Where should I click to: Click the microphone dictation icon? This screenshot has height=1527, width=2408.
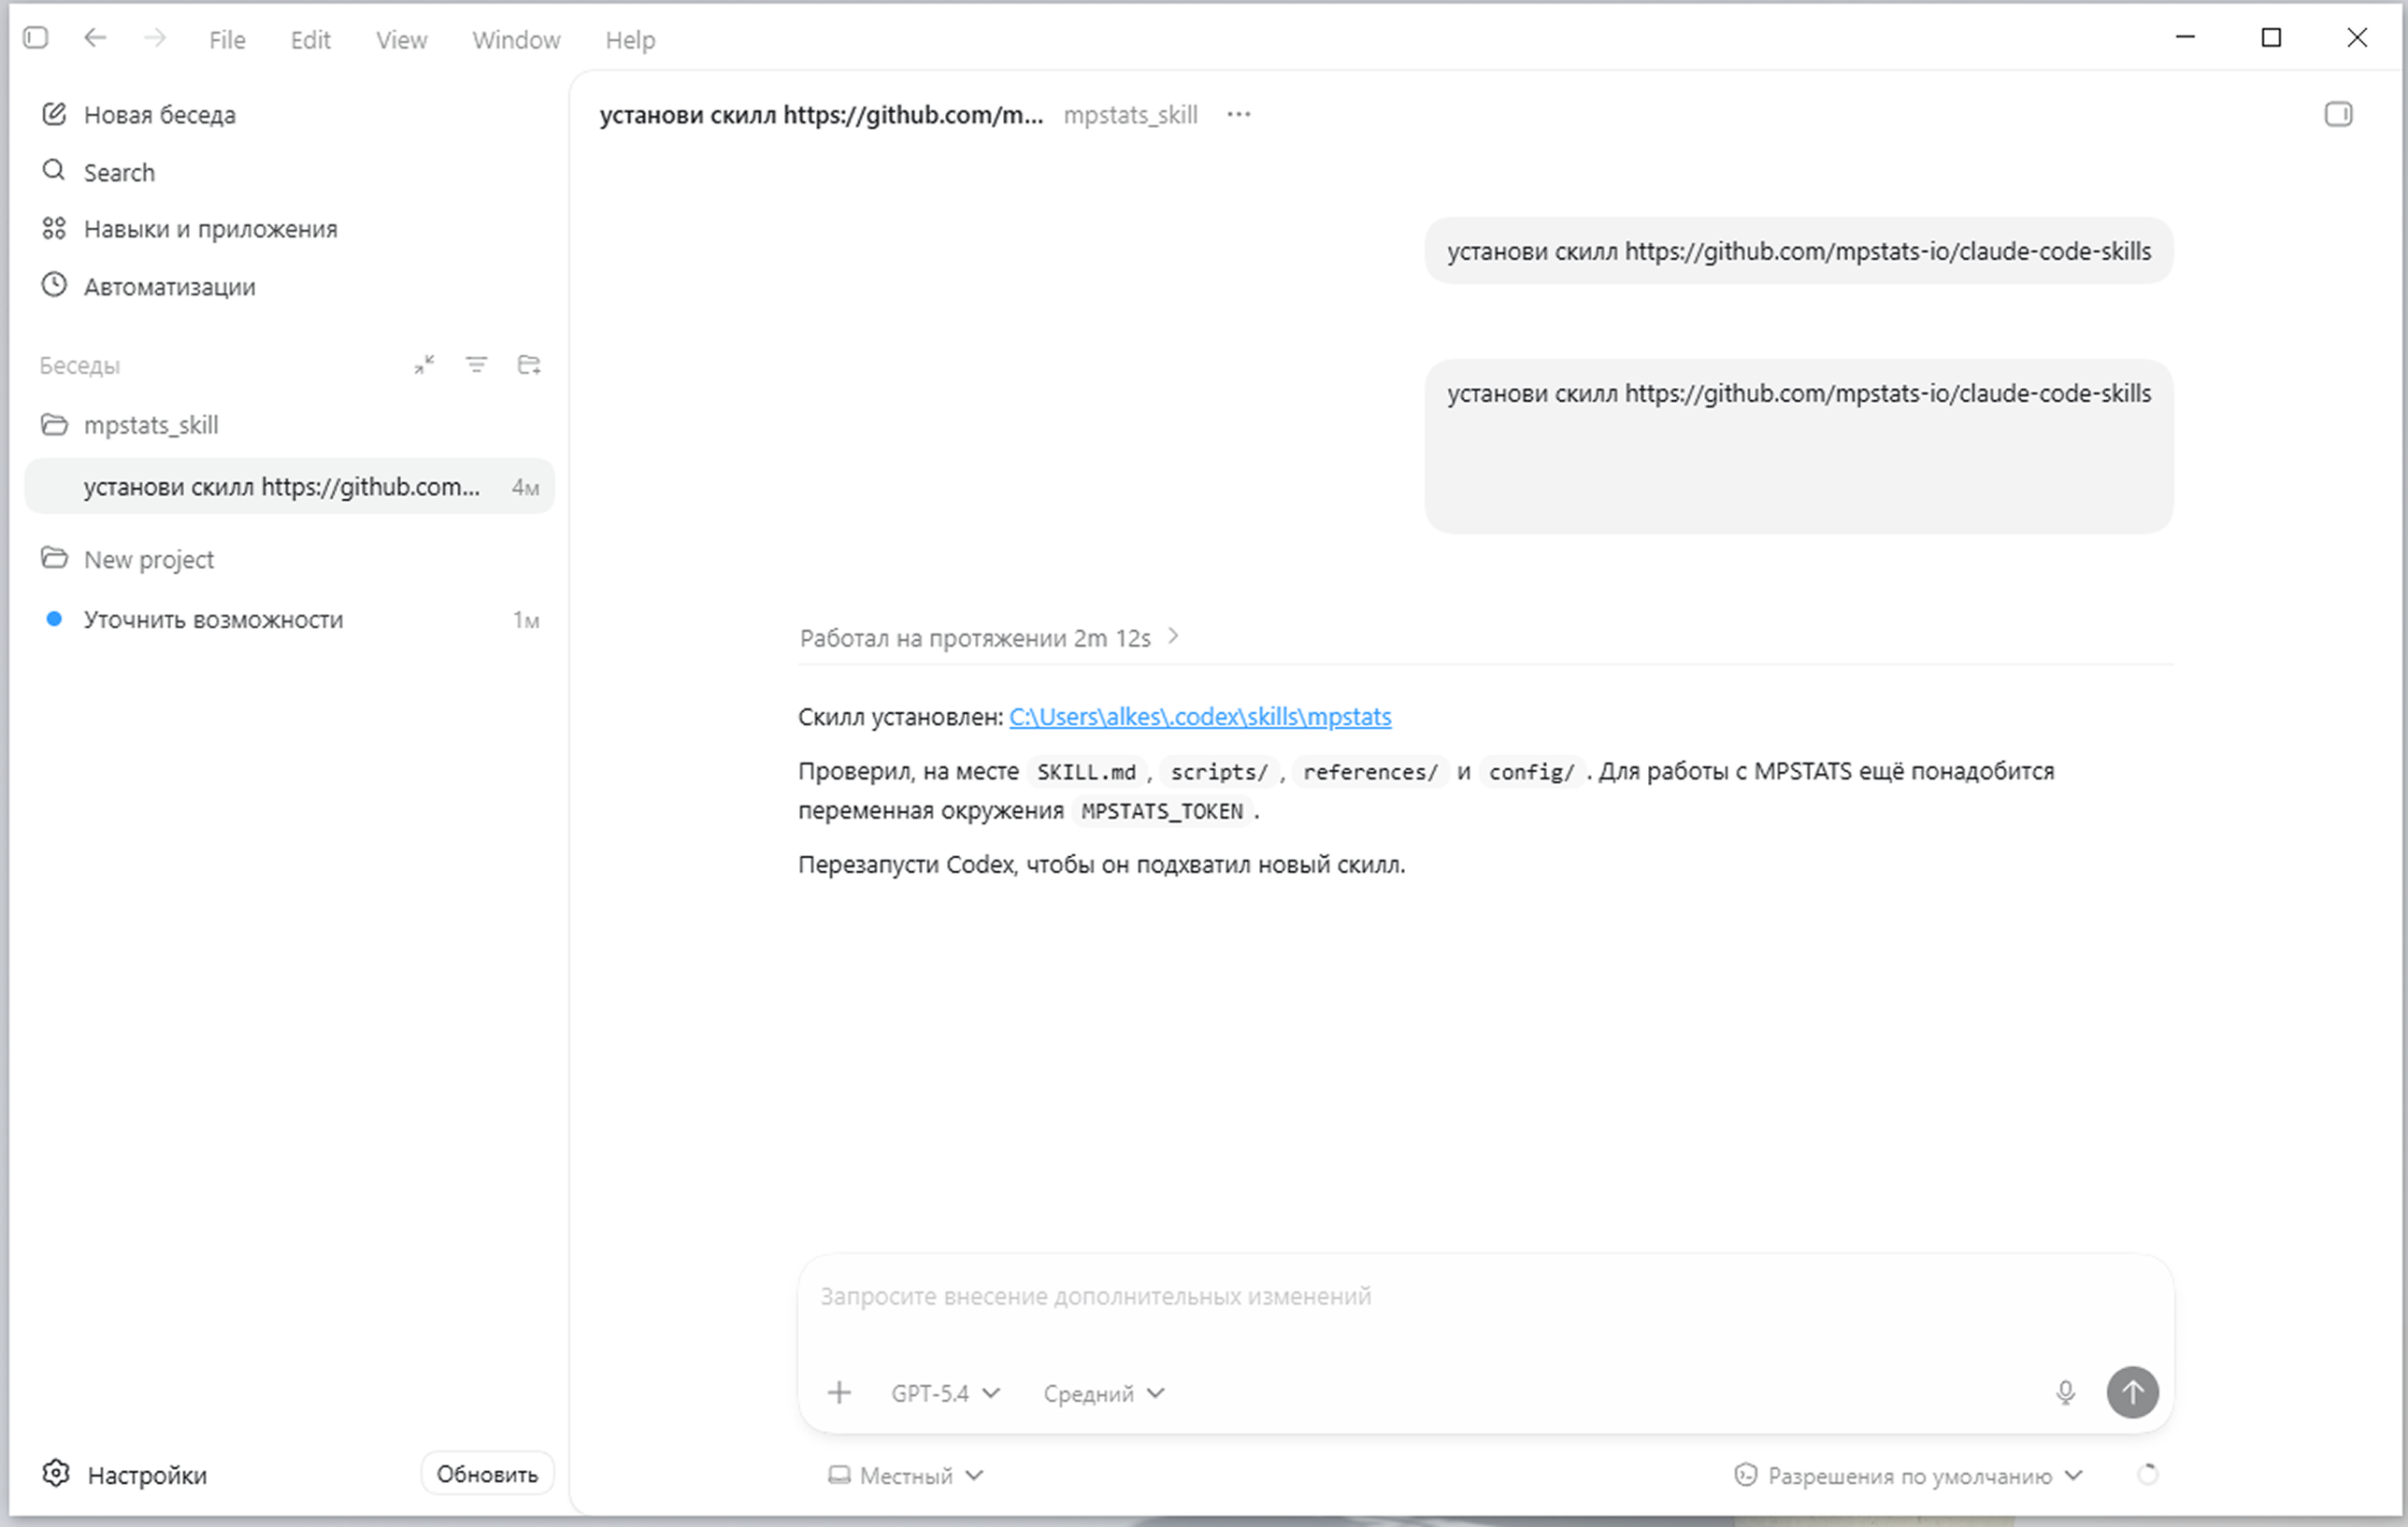click(x=2065, y=1392)
